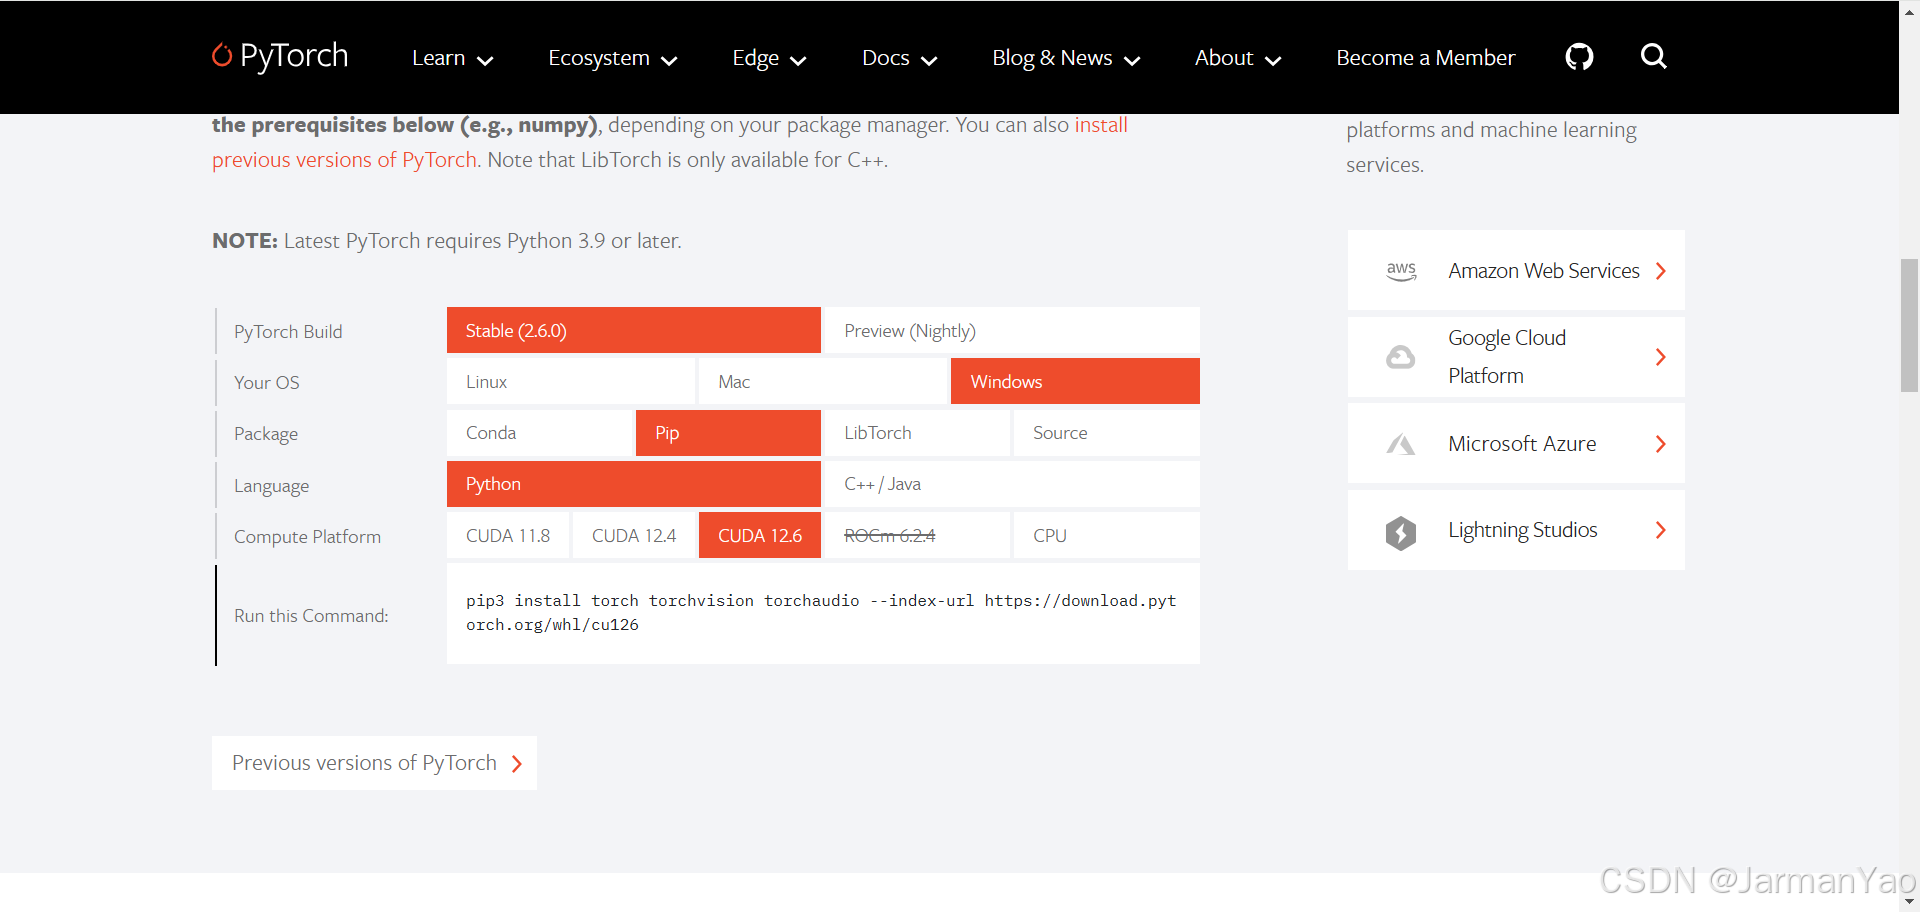Open the Previous versions of PyTorch button

click(374, 763)
